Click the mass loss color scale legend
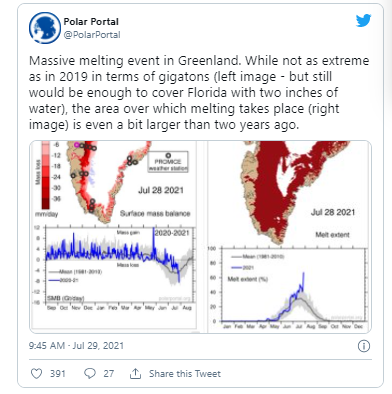This screenshot has height=394, width=392. pyautogui.click(x=47, y=178)
